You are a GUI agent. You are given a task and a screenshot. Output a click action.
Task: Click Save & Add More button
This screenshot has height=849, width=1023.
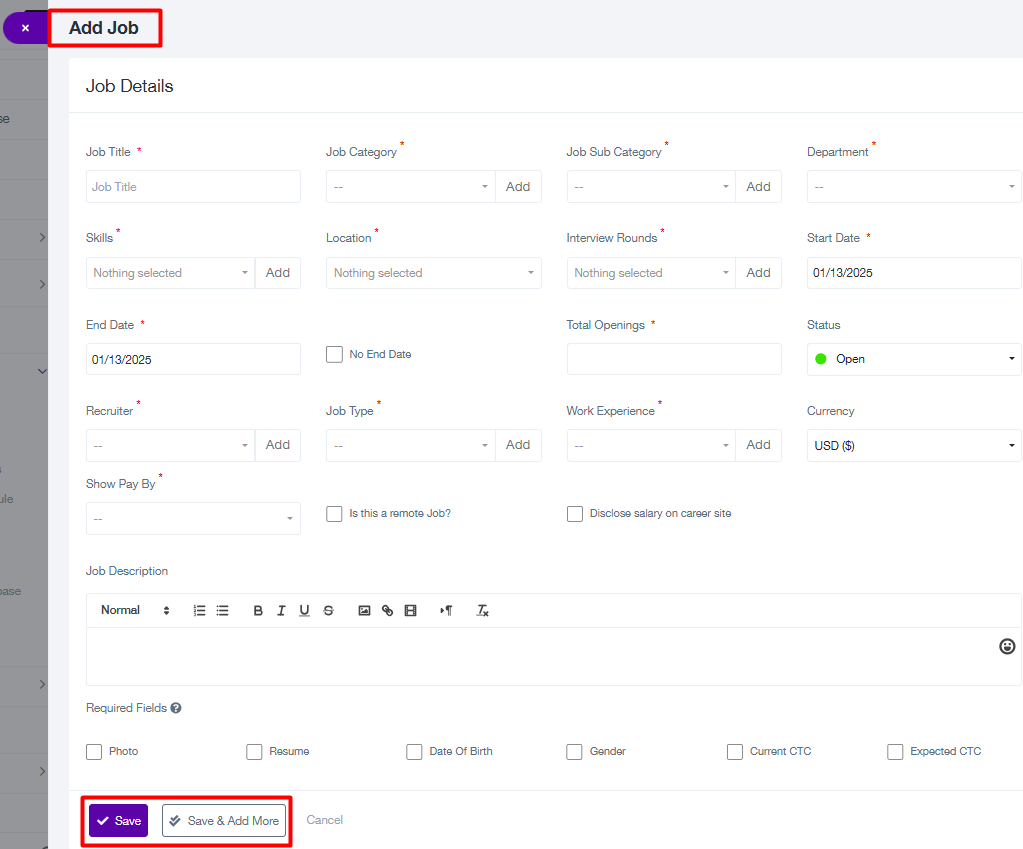[x=224, y=821]
